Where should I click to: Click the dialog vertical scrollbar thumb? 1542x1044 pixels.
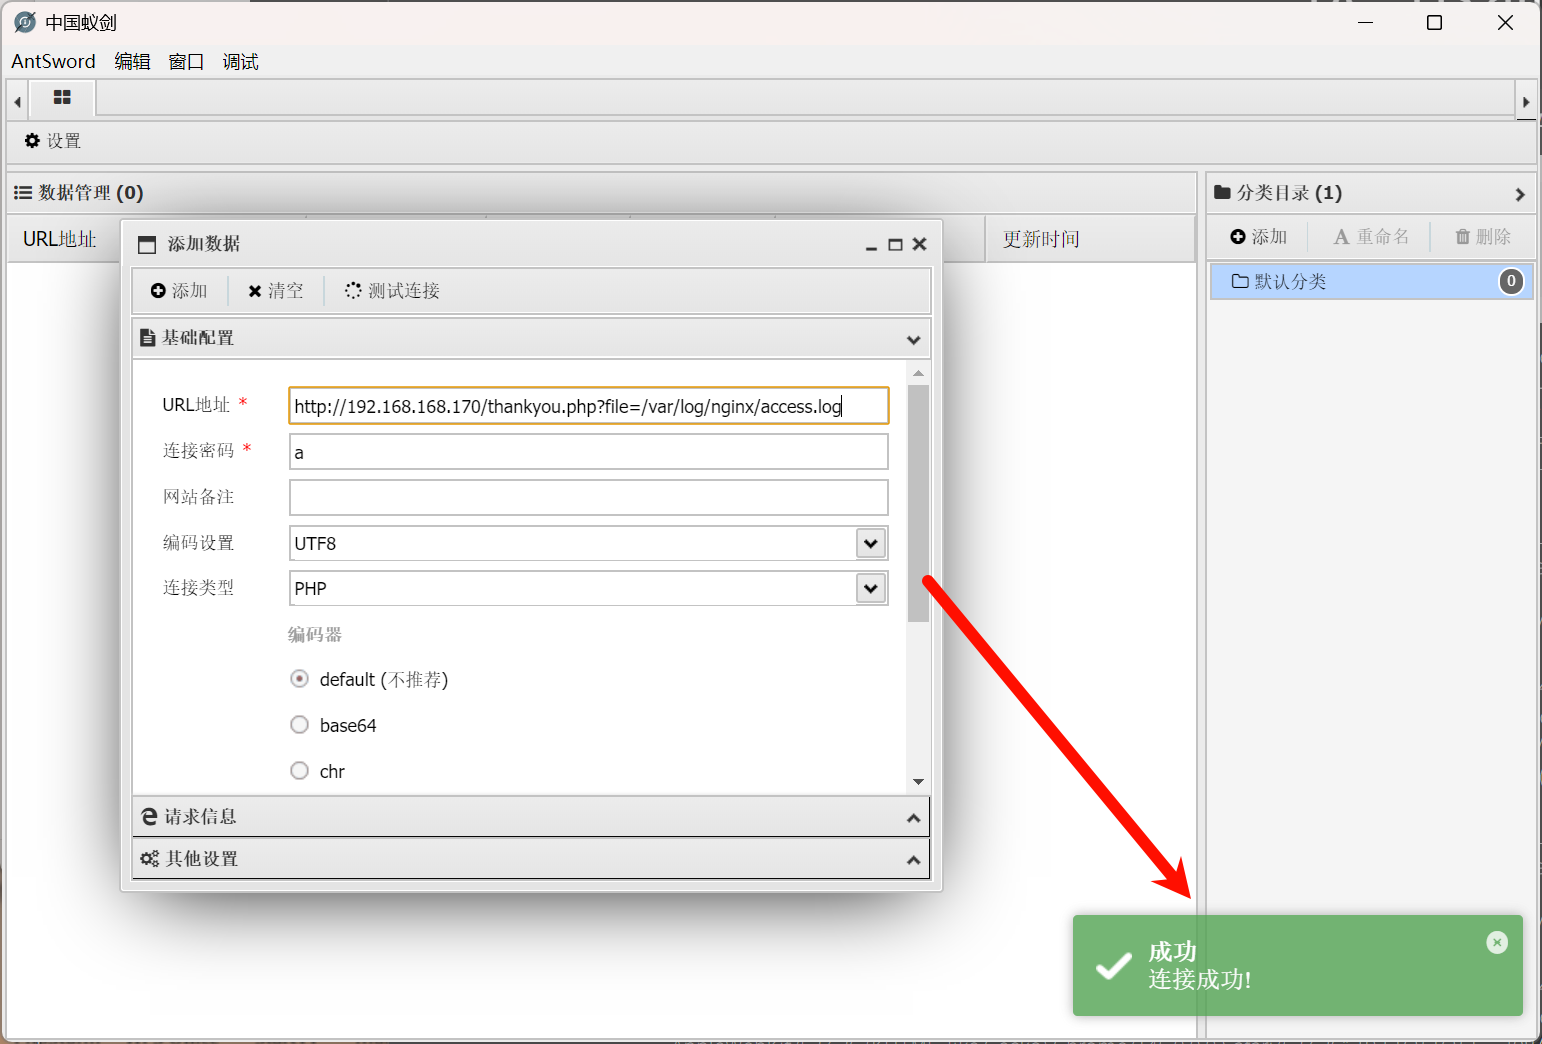coord(918,503)
